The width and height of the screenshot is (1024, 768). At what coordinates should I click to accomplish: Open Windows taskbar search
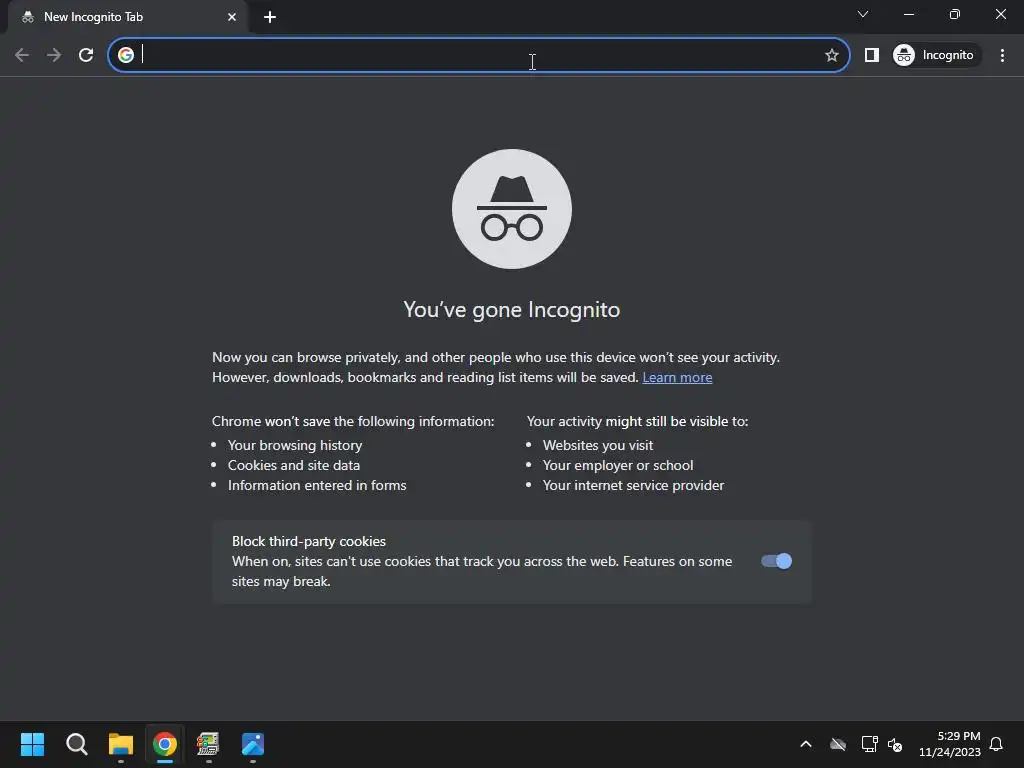coord(76,744)
